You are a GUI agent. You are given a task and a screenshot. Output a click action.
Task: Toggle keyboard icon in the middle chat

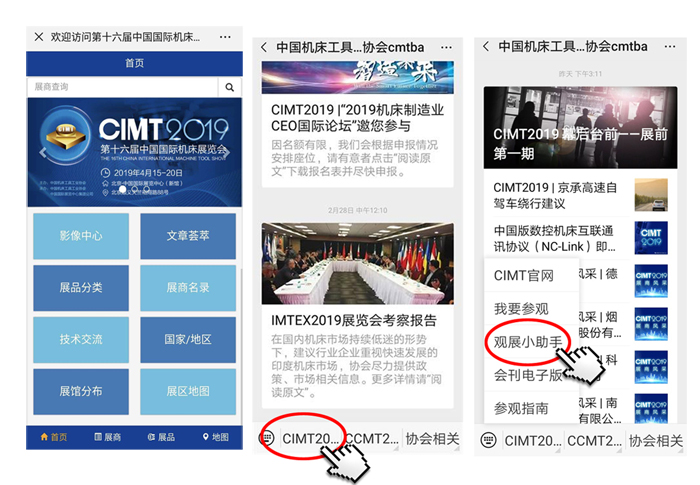267,437
